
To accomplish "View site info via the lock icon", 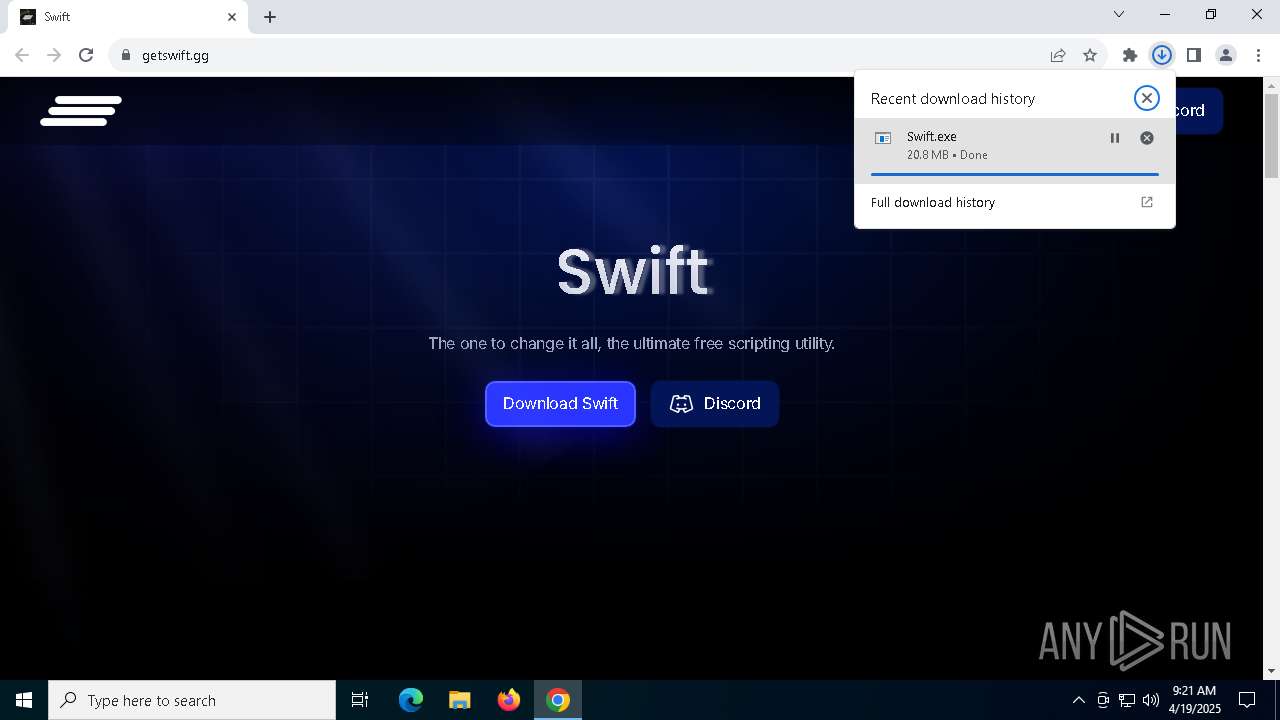I will pos(125,55).
